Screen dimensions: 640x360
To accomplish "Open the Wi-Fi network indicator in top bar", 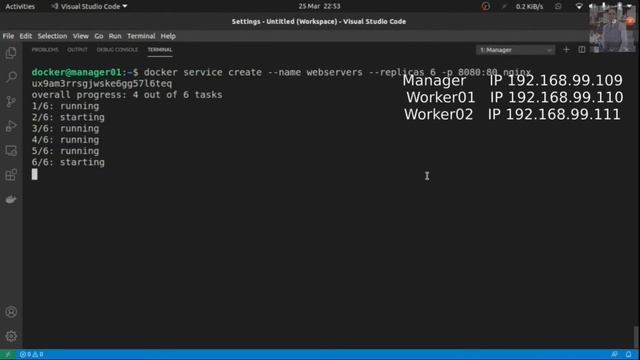I will pyautogui.click(x=579, y=6).
